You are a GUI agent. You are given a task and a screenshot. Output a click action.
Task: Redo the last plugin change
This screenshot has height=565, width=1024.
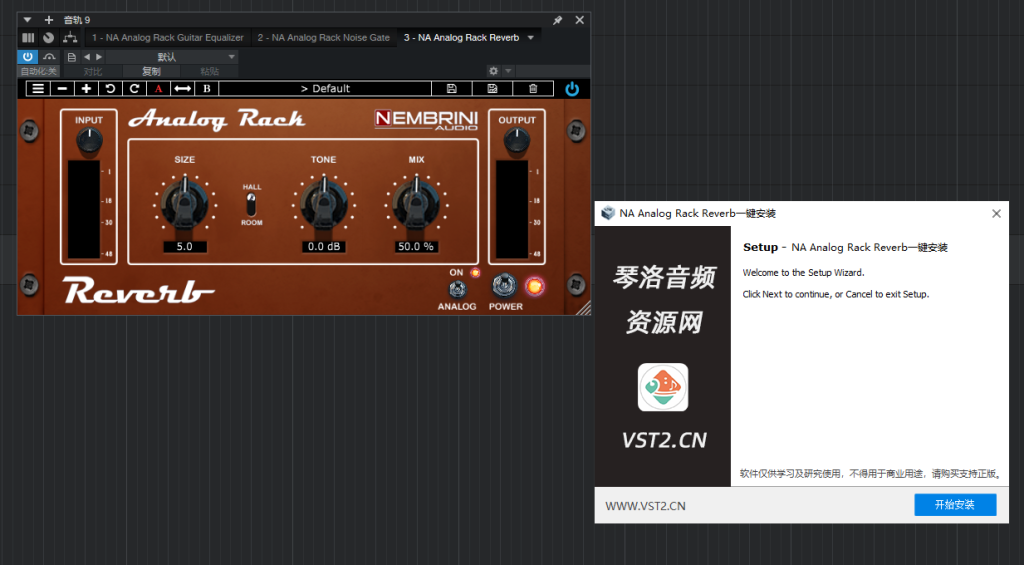(135, 89)
